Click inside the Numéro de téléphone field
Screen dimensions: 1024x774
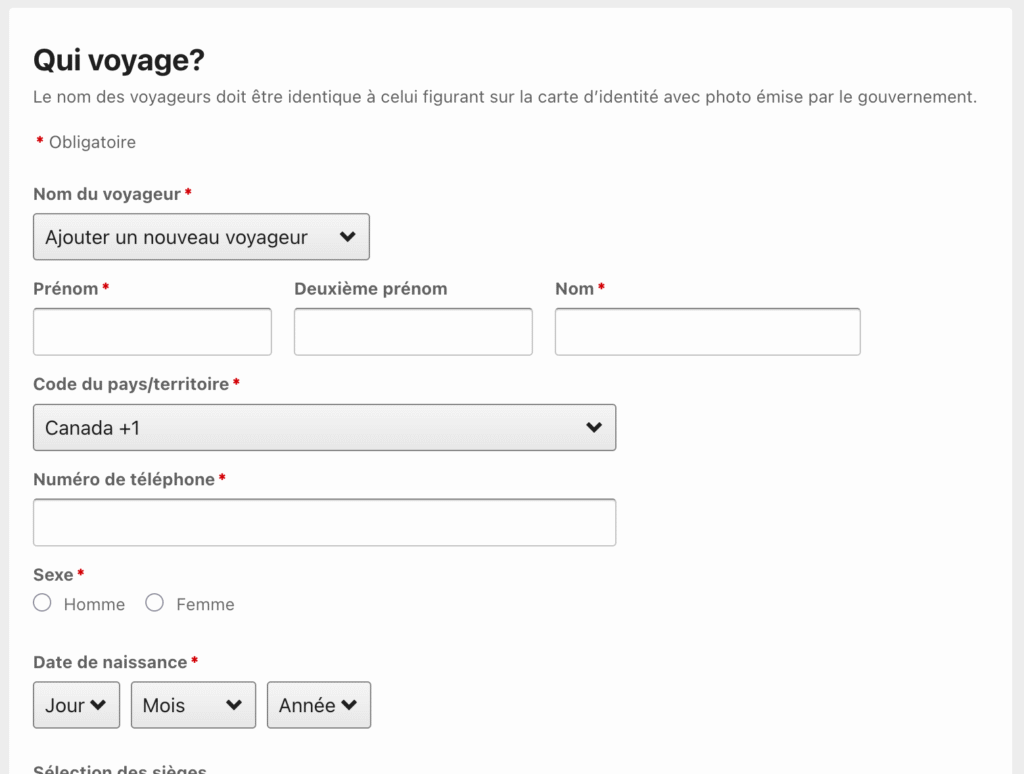324,522
